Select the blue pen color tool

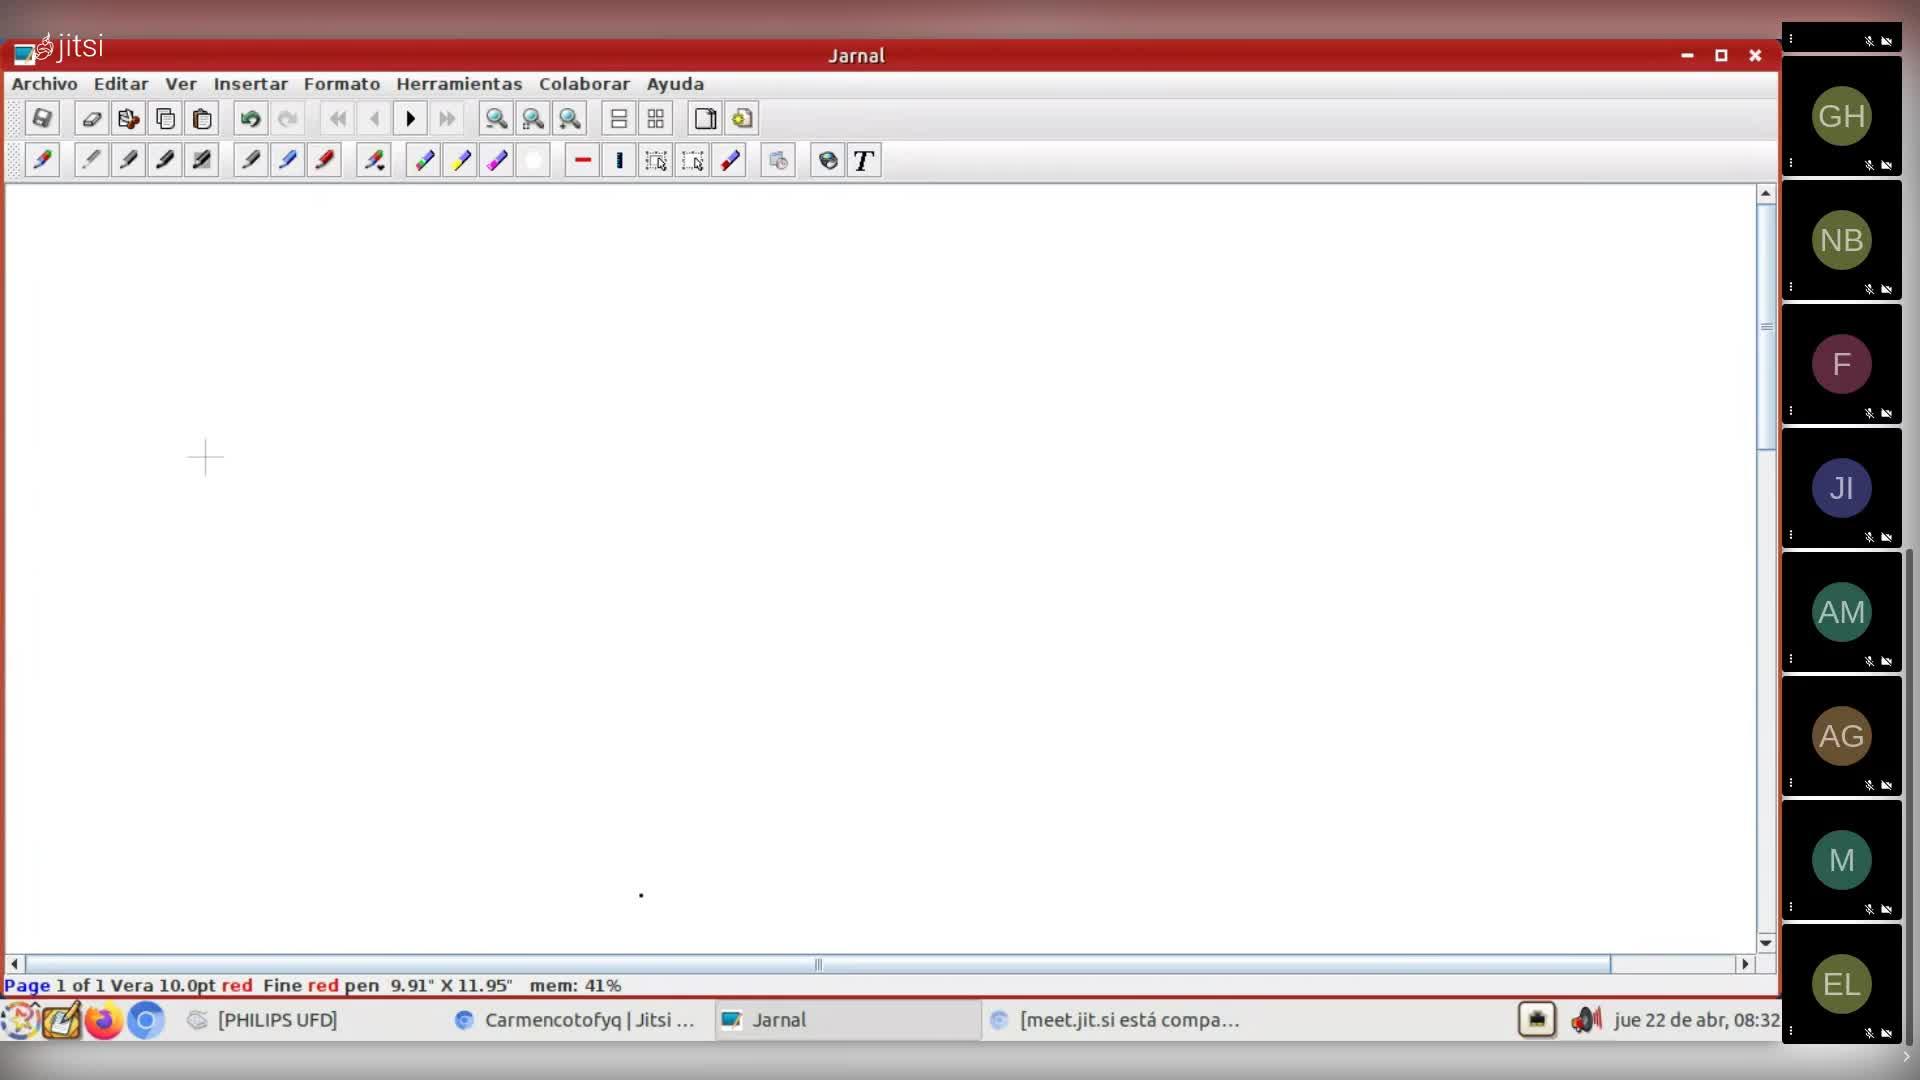click(288, 161)
